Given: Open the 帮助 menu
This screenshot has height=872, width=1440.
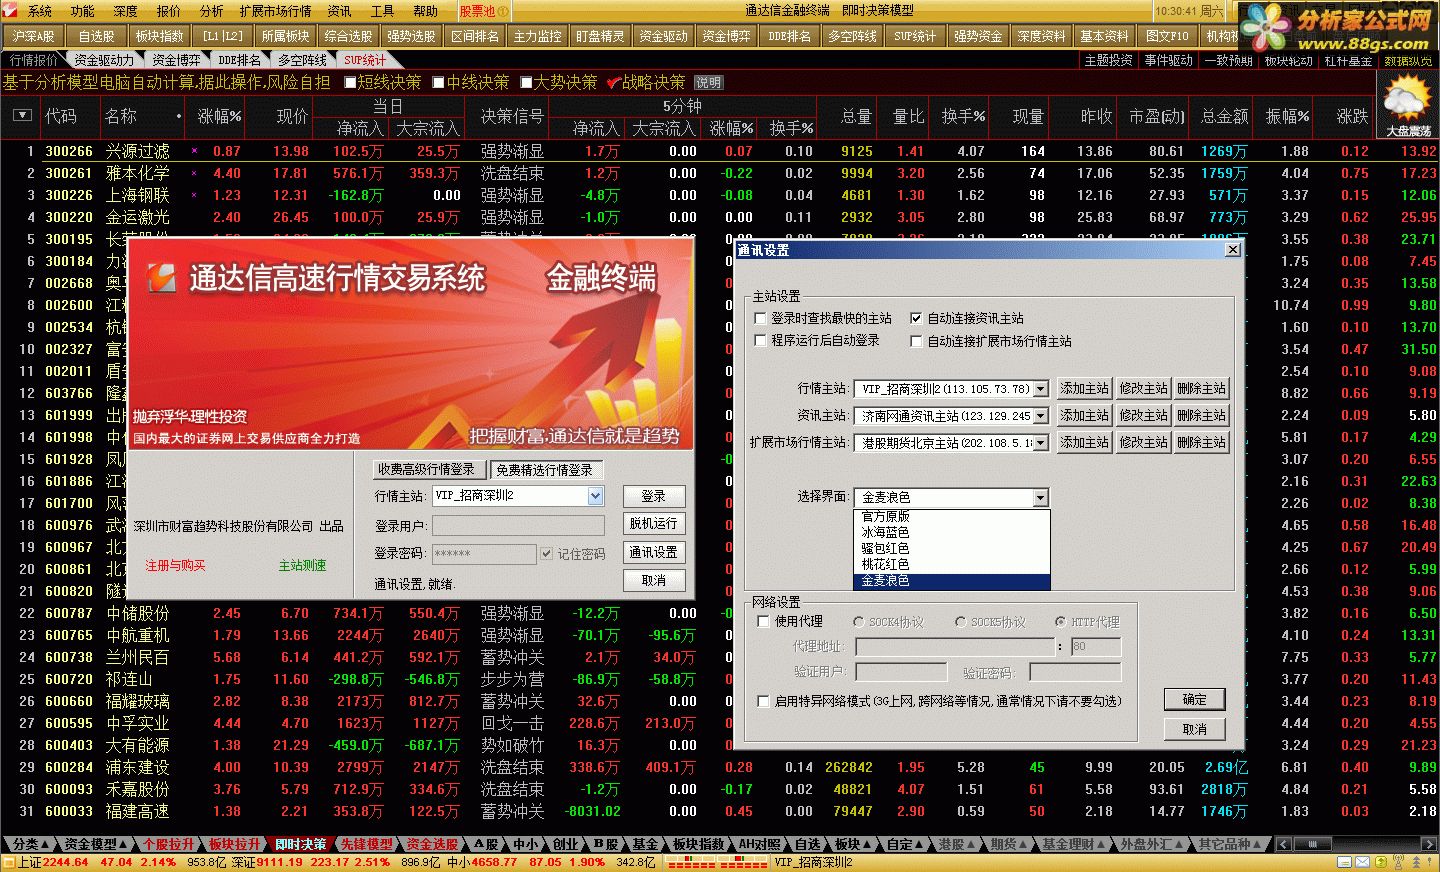Looking at the screenshot, I should click(426, 11).
